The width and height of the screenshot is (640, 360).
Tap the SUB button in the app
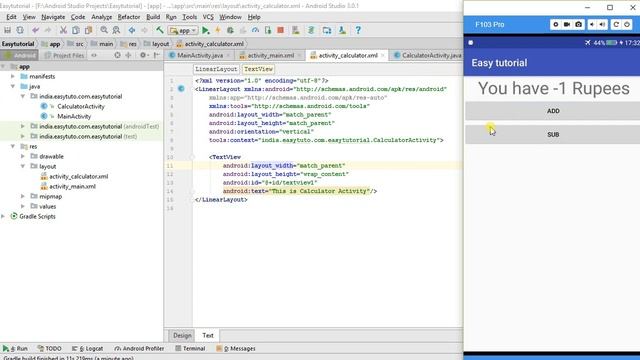[x=553, y=135]
